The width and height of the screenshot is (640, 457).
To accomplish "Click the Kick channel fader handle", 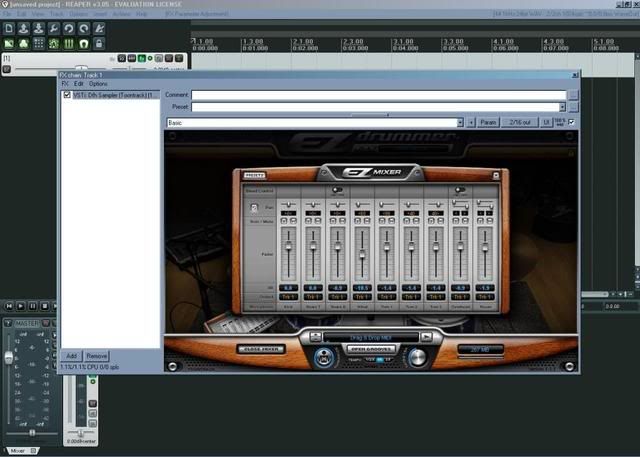I will [289, 246].
